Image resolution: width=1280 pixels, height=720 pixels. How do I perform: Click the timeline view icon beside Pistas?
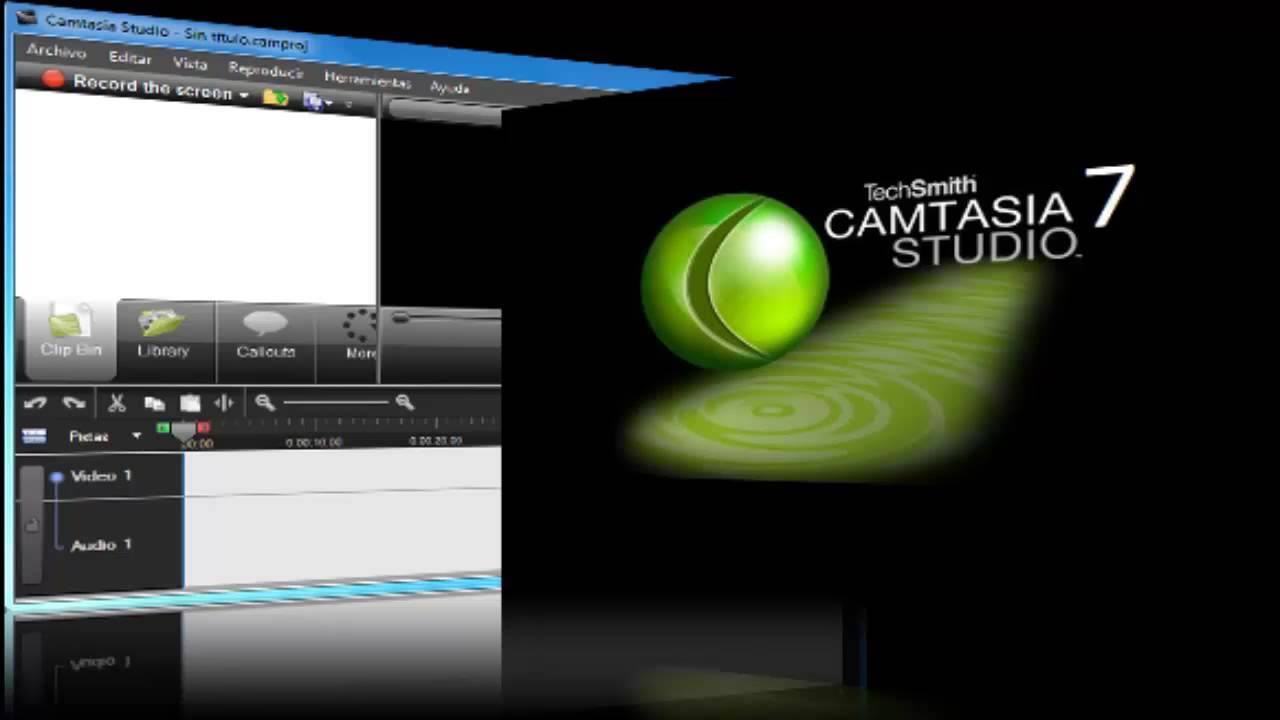pos(34,436)
